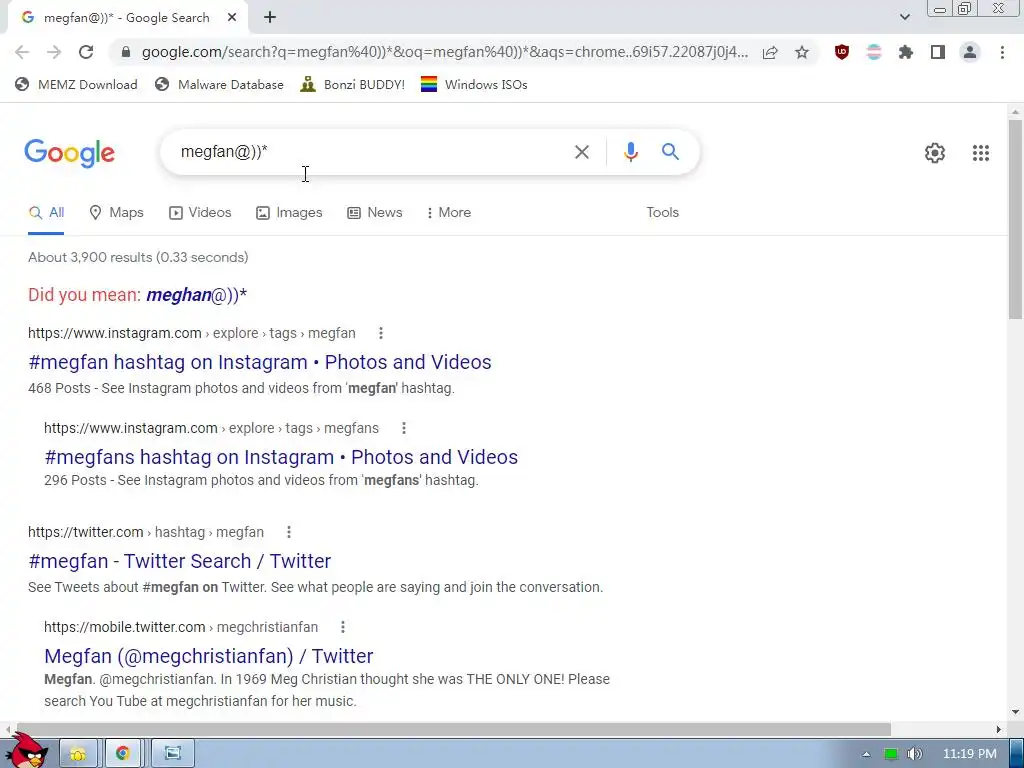
Task: Toggle the browser side panel
Action: point(938,52)
